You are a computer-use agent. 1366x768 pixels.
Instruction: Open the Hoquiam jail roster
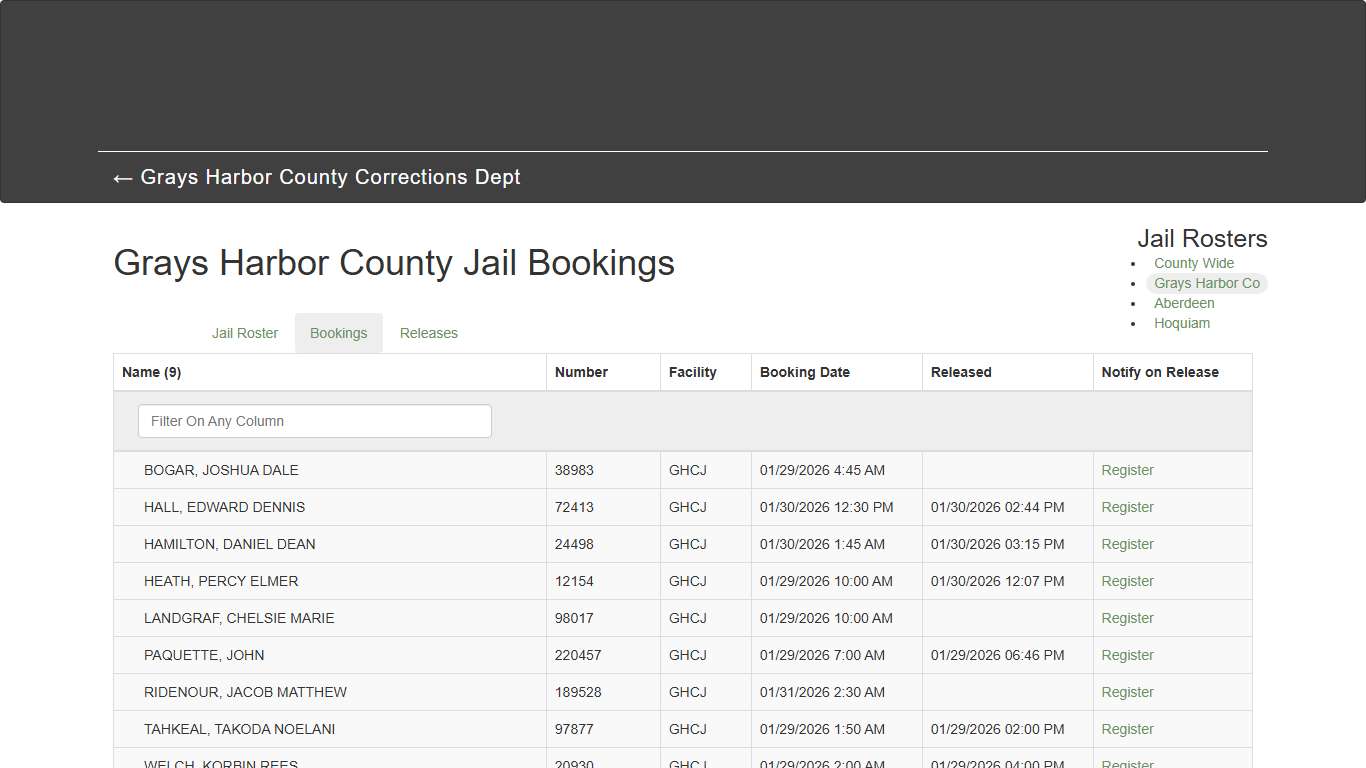point(1182,323)
